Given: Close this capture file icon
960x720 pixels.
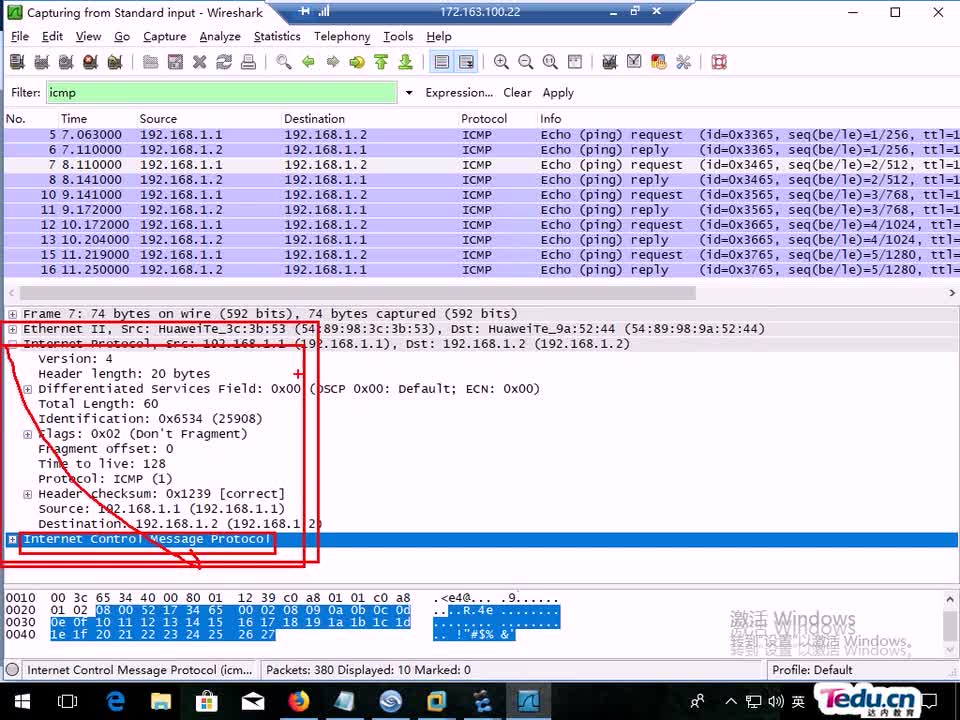Looking at the screenshot, I should pos(200,62).
